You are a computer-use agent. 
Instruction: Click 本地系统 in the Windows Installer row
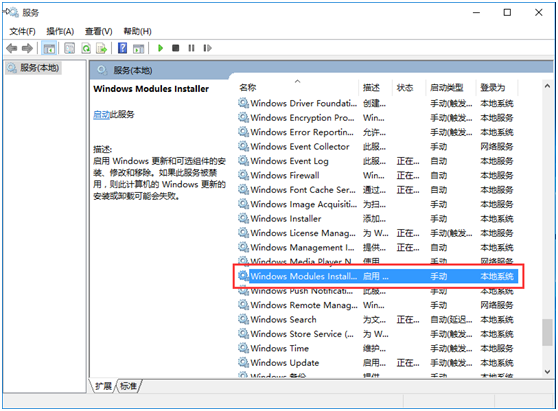click(x=496, y=218)
